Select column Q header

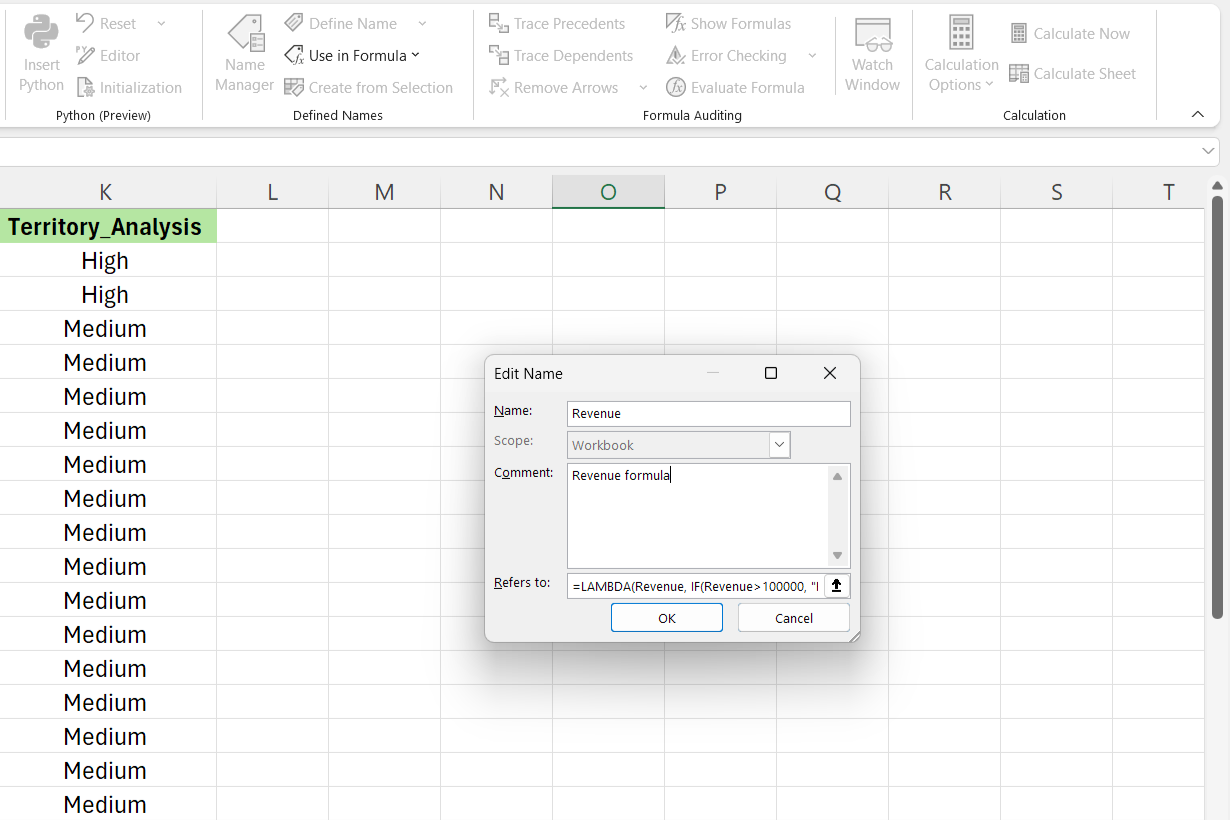click(x=832, y=192)
